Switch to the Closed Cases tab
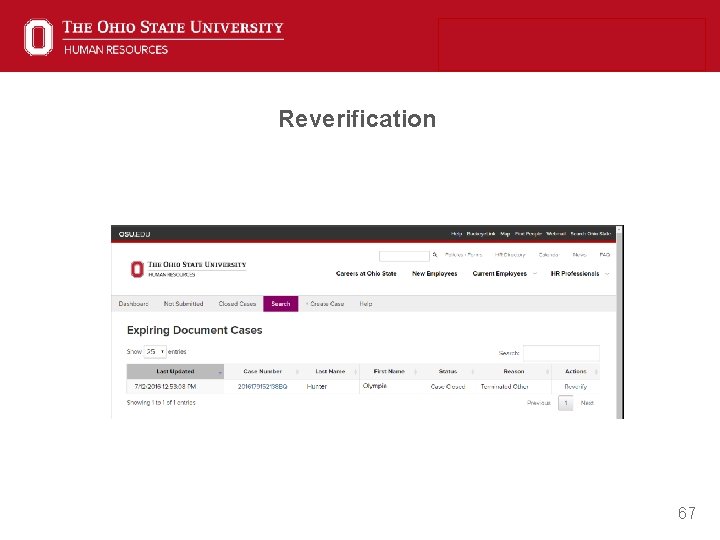 click(x=237, y=304)
